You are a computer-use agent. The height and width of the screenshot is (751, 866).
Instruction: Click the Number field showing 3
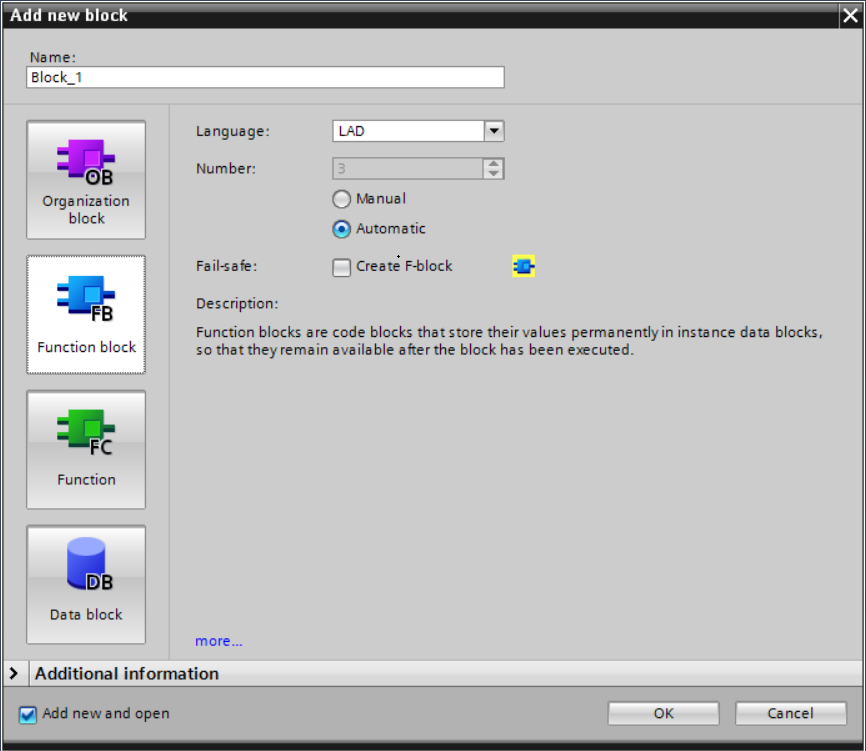[x=408, y=168]
